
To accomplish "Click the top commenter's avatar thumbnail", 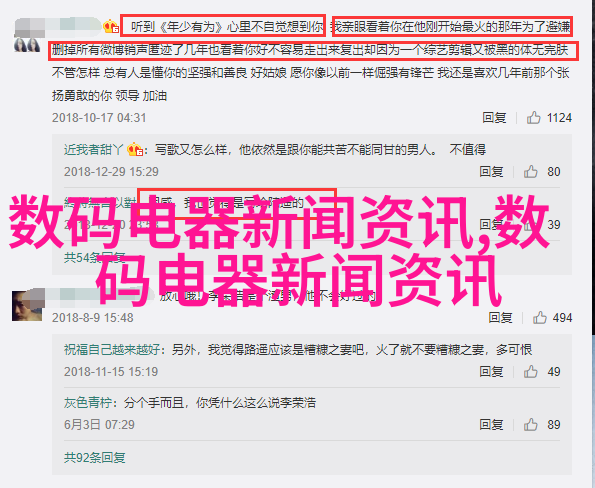I will [27, 45].
